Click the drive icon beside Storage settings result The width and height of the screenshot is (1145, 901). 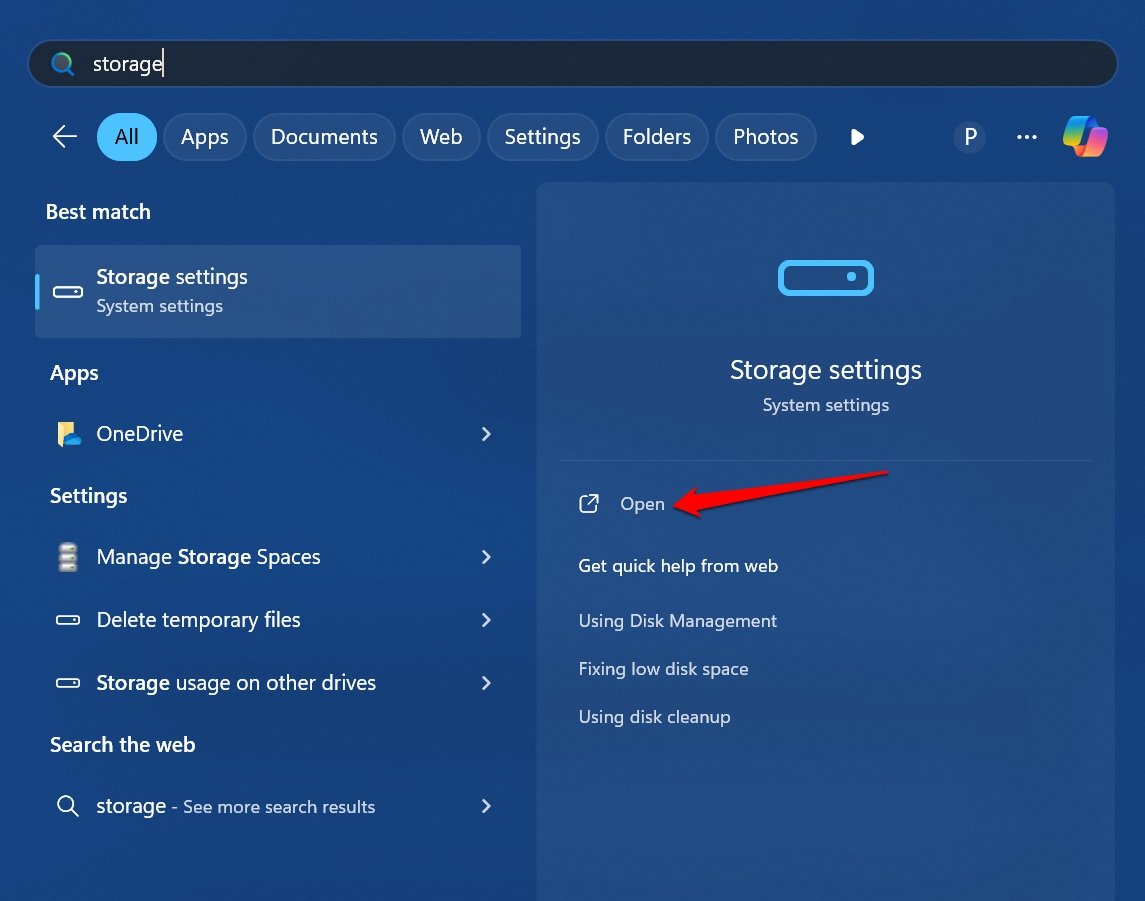68,292
